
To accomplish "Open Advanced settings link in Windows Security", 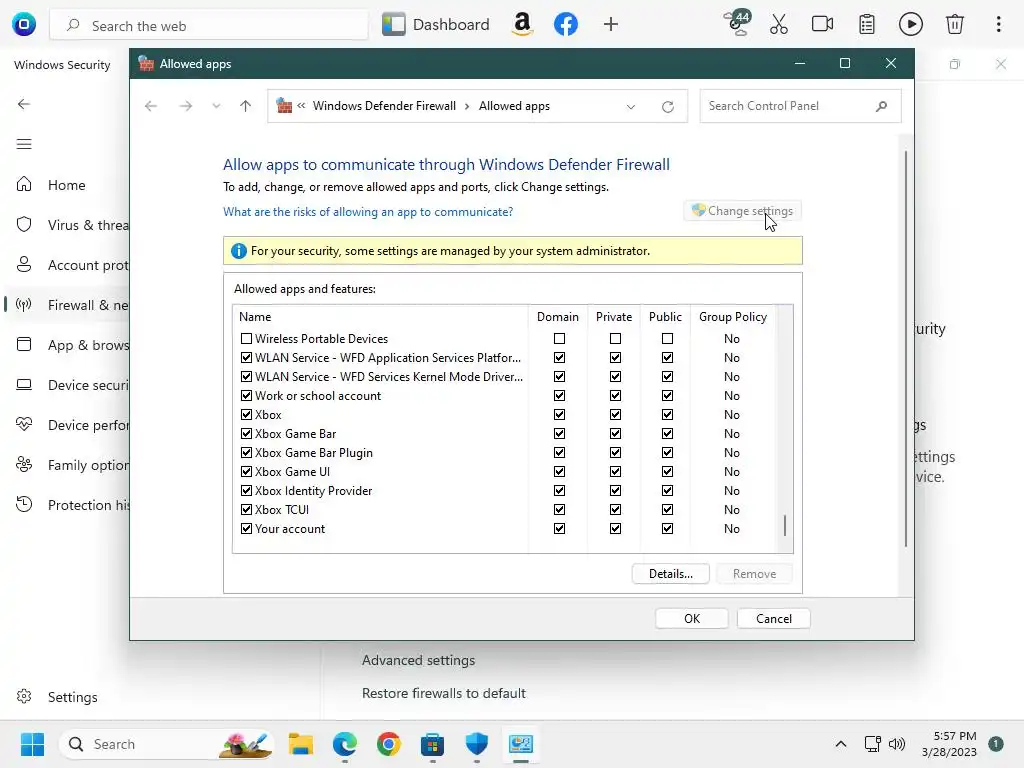I will [419, 660].
